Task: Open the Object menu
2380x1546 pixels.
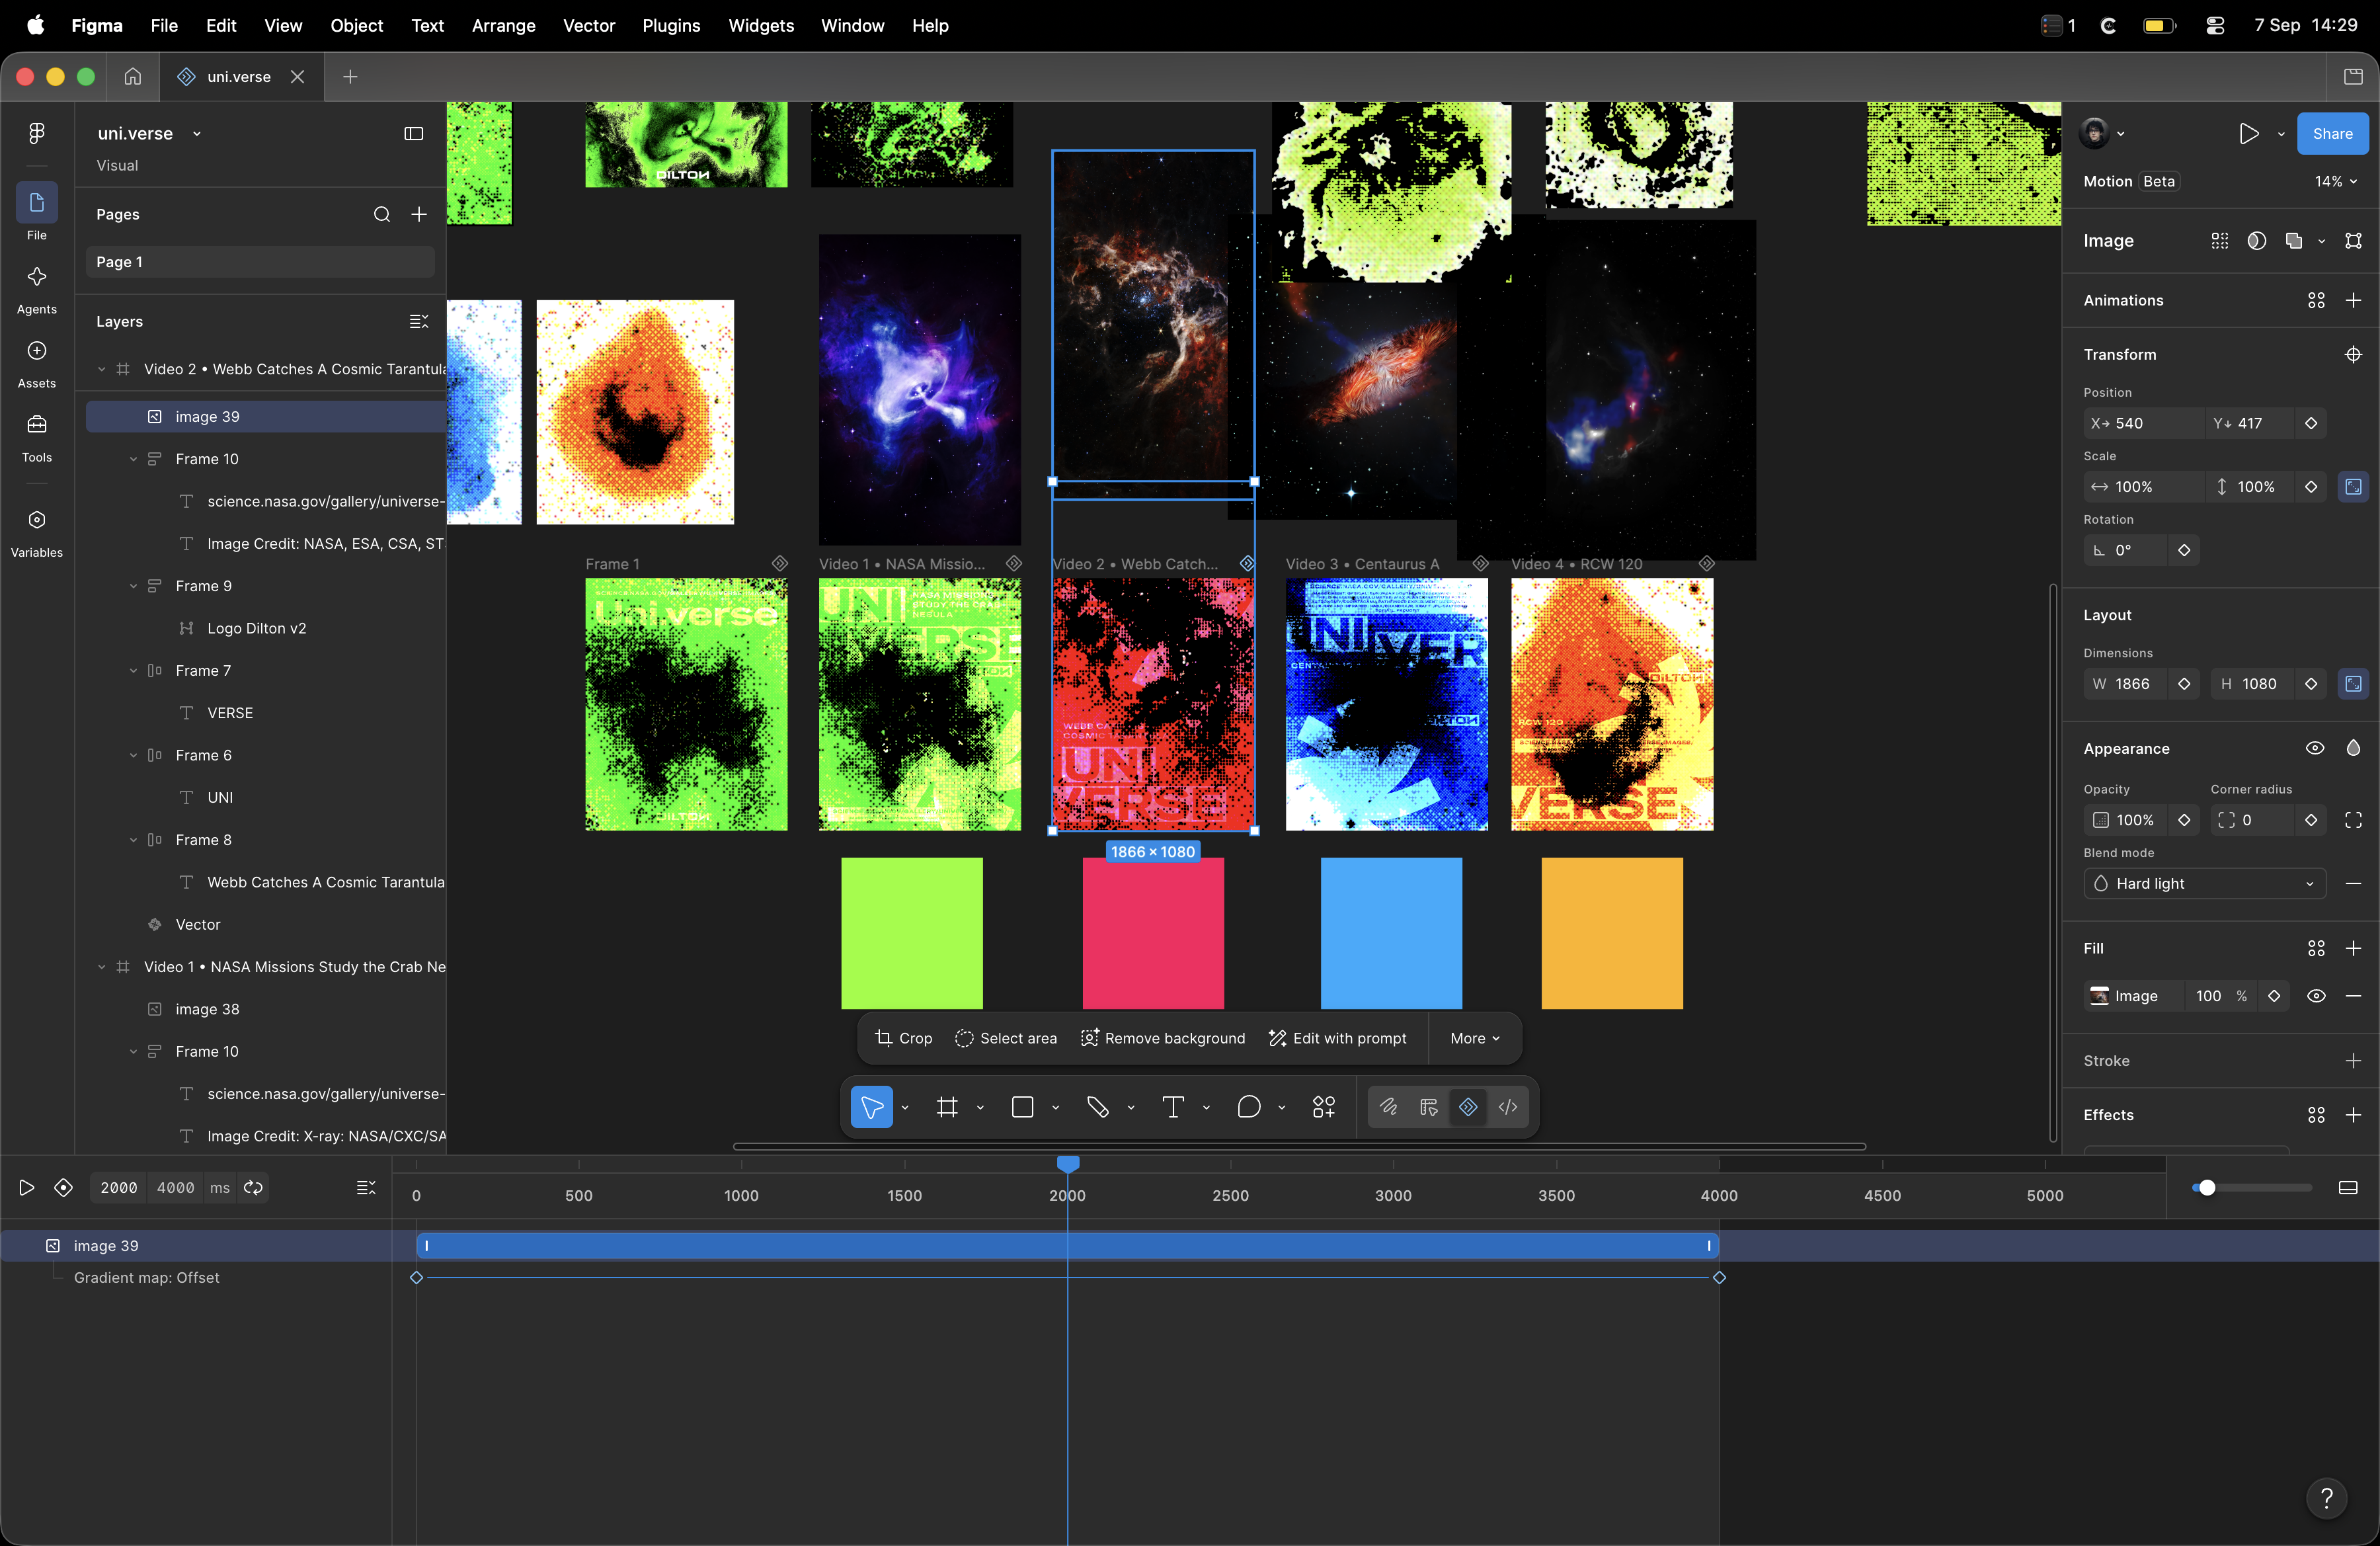Action: [356, 25]
